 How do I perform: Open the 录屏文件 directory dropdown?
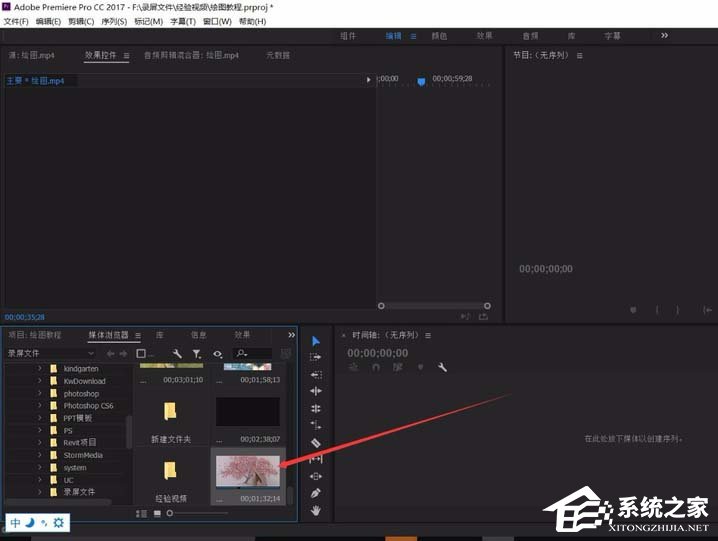pos(50,353)
